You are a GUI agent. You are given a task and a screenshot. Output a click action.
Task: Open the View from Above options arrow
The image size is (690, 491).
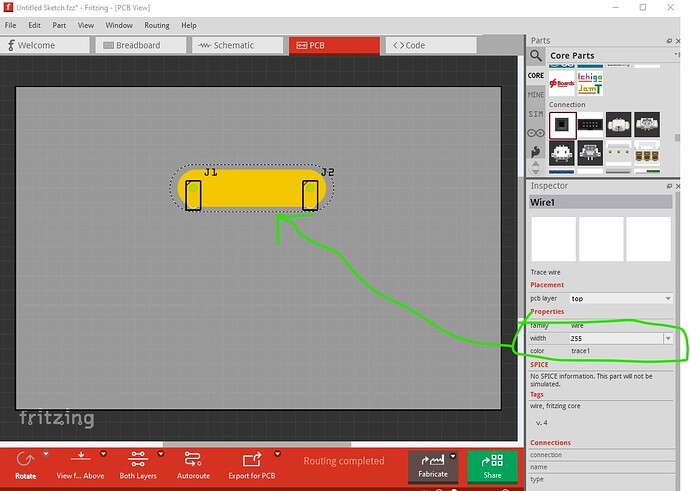103,454
